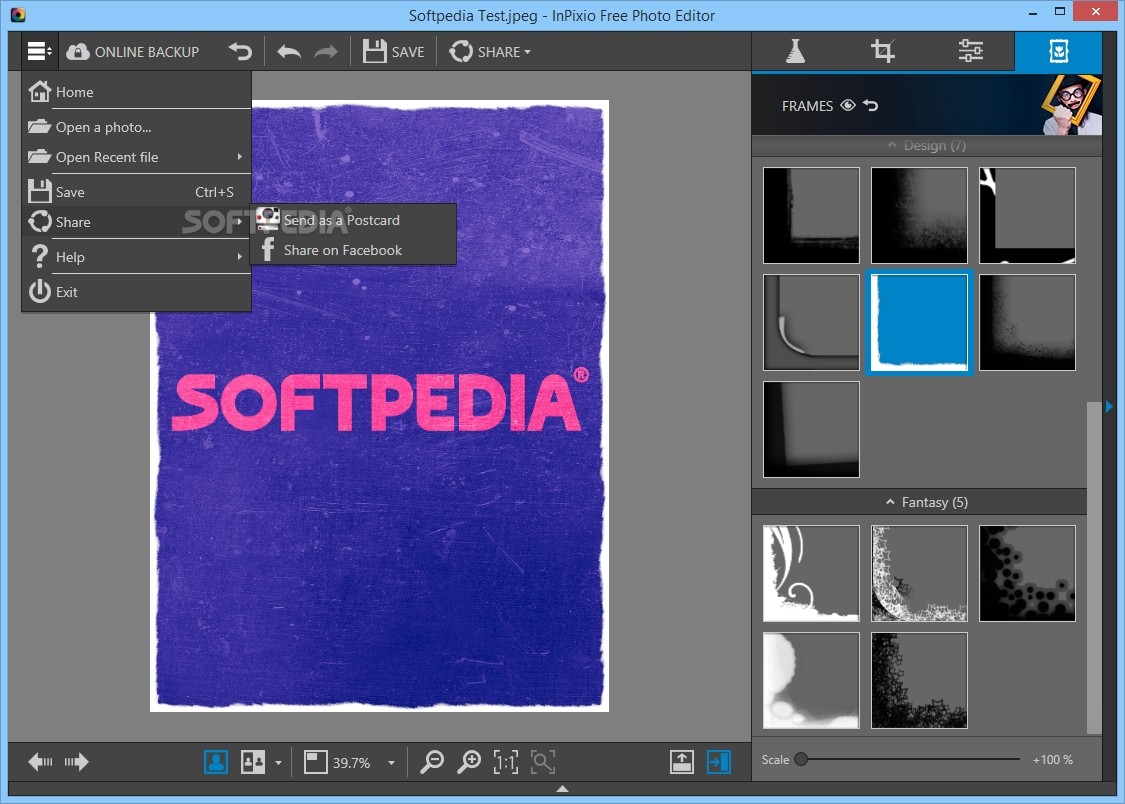Select the white blob Fantasy frame
The width and height of the screenshot is (1125, 804).
coord(811,680)
